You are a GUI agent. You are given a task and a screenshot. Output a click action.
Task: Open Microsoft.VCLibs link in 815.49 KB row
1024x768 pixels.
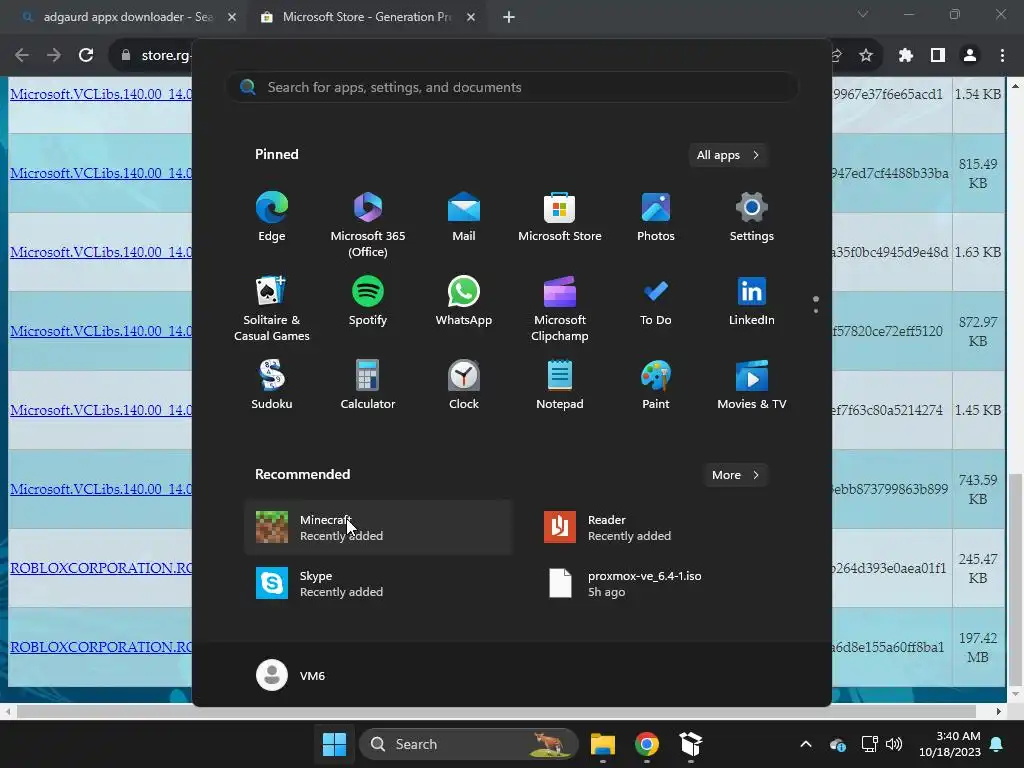tap(101, 173)
